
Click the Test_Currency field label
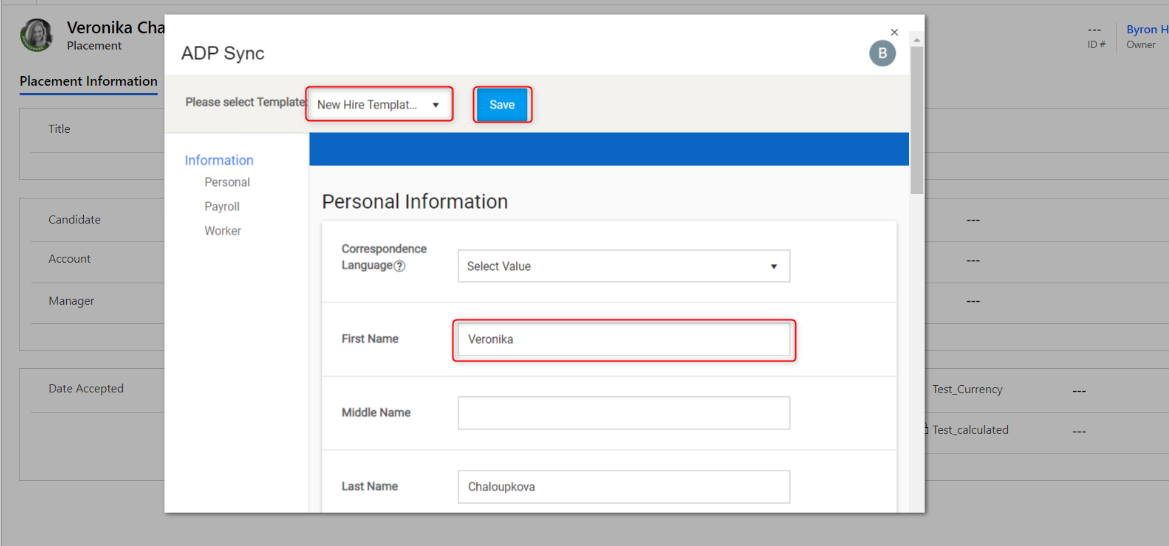[x=967, y=389]
